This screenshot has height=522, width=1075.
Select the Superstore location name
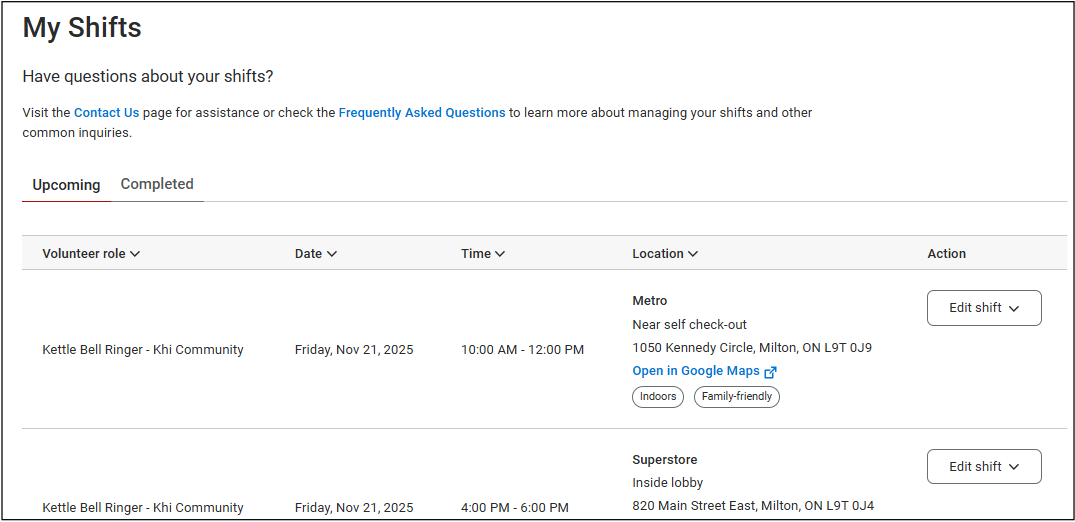tap(664, 460)
